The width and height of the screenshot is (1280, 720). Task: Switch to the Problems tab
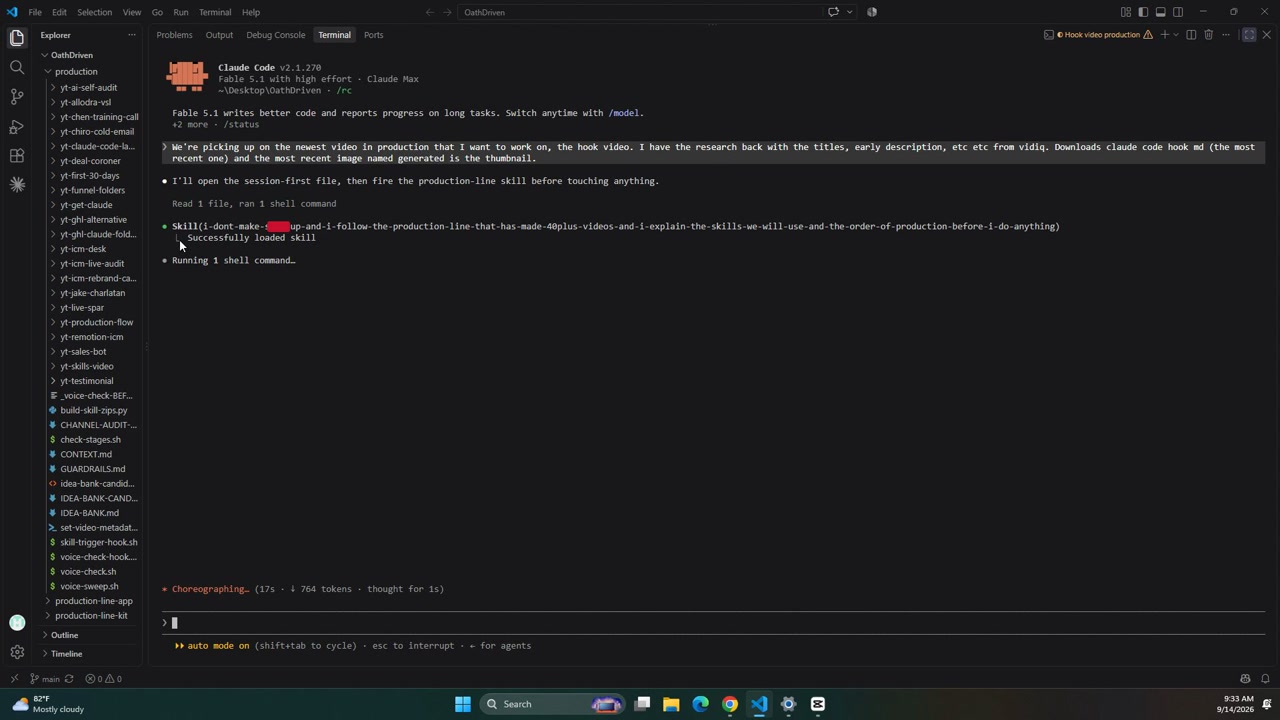coord(174,35)
